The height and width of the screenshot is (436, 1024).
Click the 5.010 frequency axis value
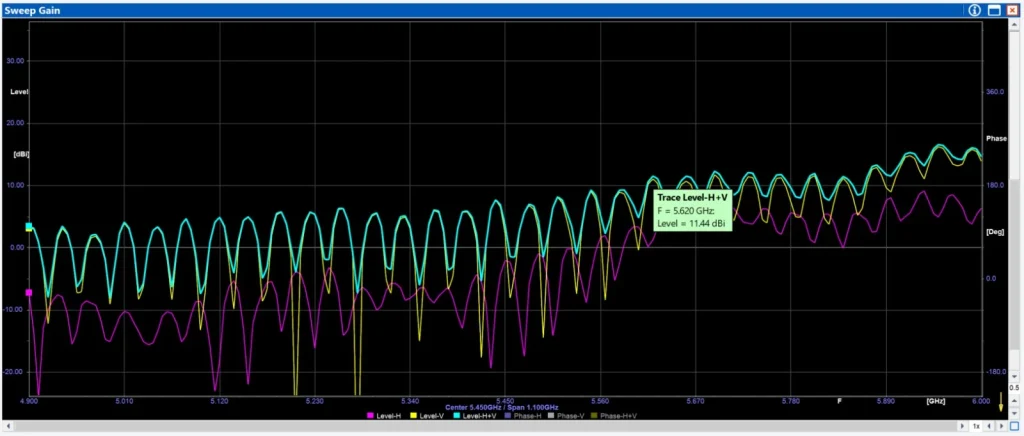click(x=124, y=401)
